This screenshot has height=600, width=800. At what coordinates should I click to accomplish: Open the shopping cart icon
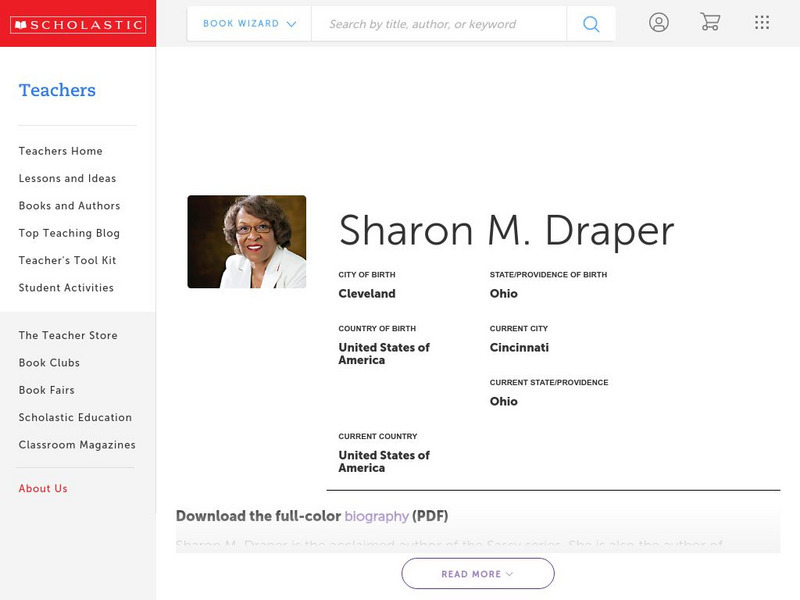point(710,22)
